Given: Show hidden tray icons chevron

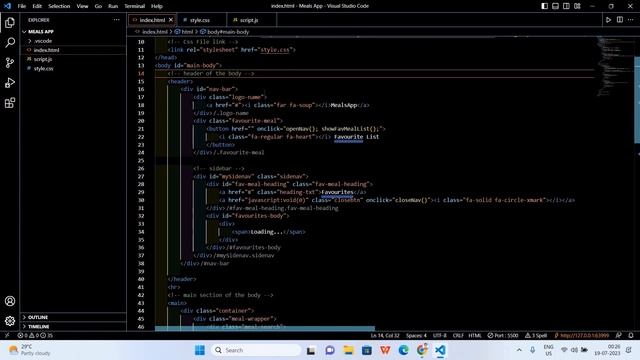Looking at the screenshot, I should pos(519,350).
